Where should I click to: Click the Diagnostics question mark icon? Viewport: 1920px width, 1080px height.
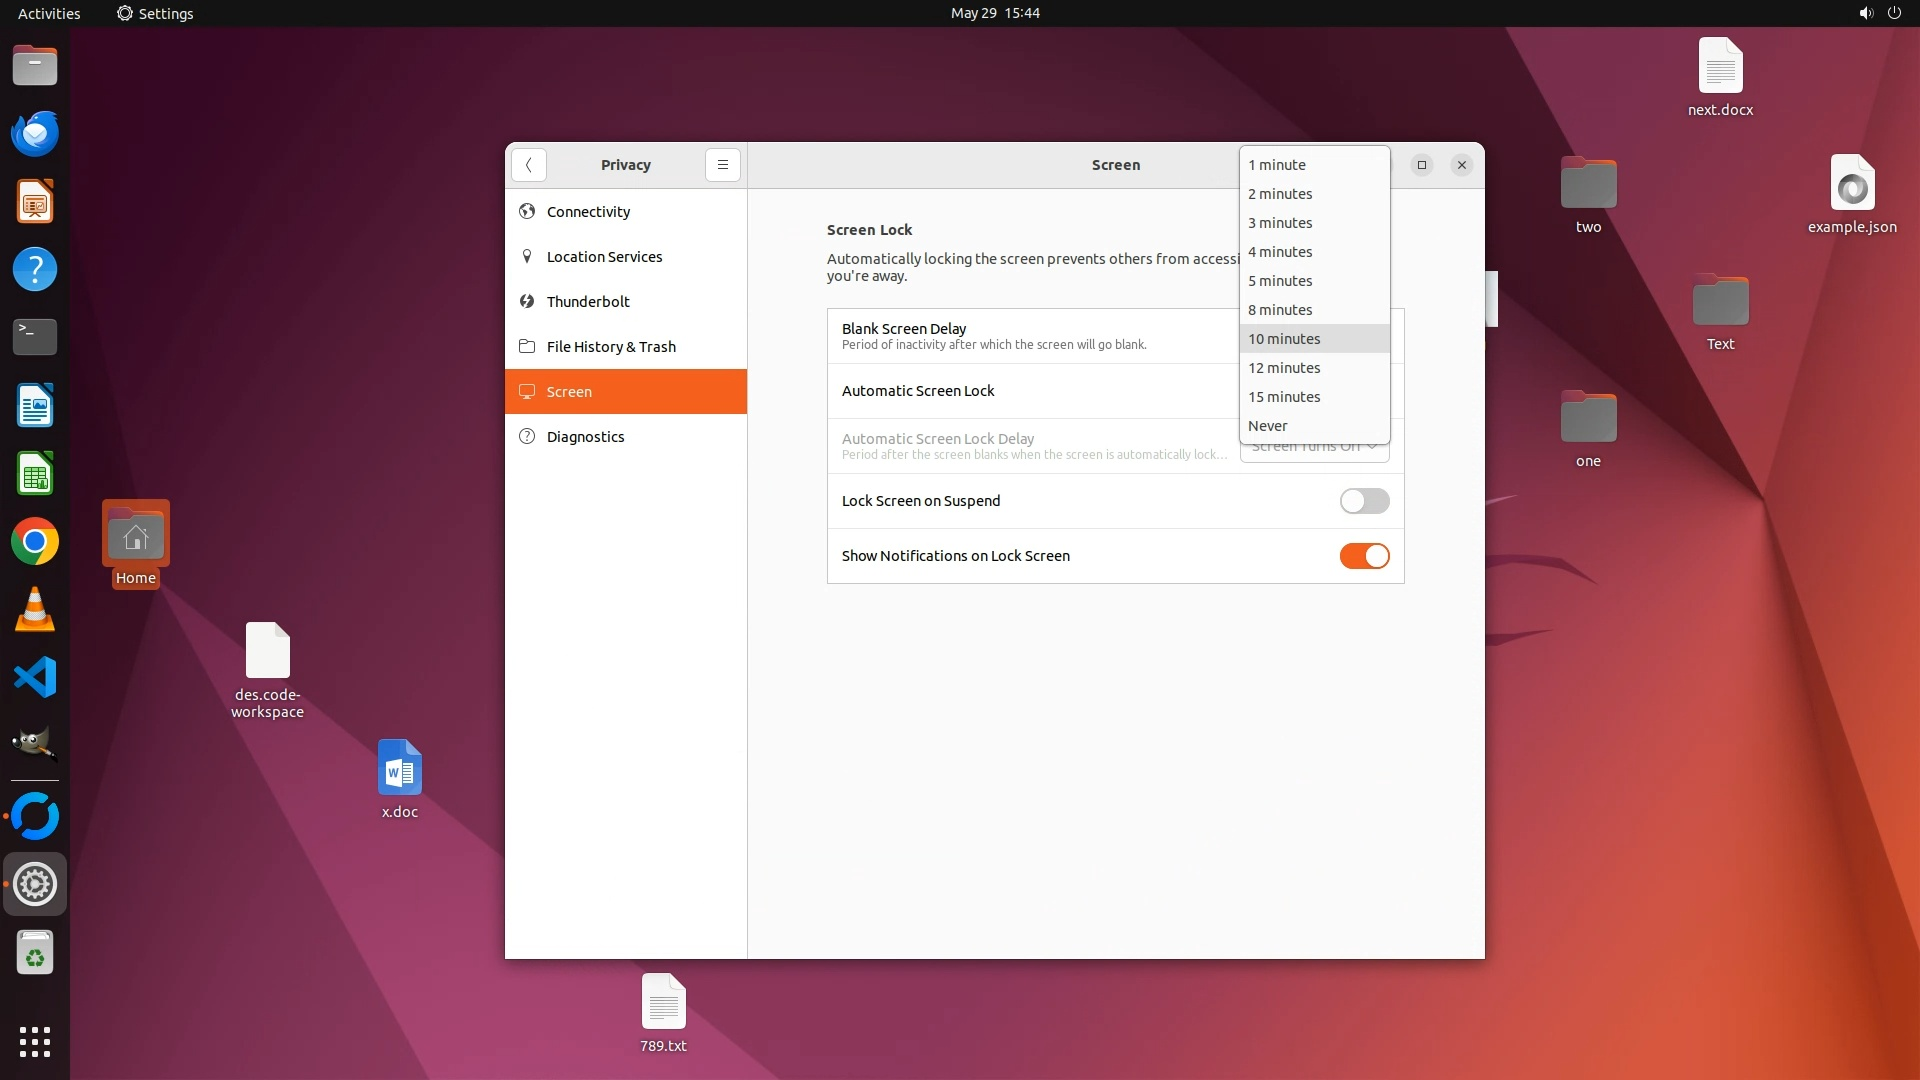[x=527, y=436]
